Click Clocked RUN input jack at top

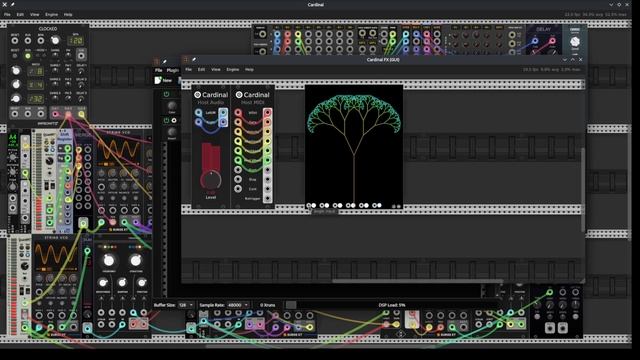28,41
